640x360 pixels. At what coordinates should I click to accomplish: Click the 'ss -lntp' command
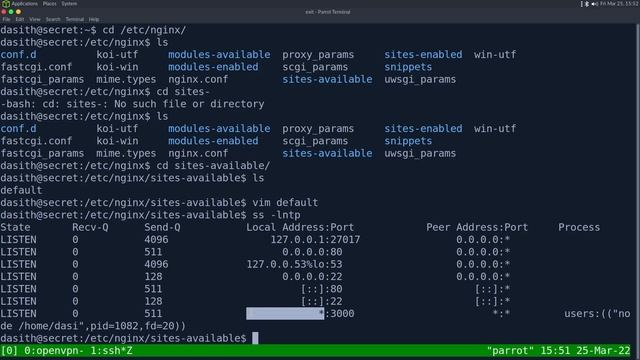click(276, 215)
